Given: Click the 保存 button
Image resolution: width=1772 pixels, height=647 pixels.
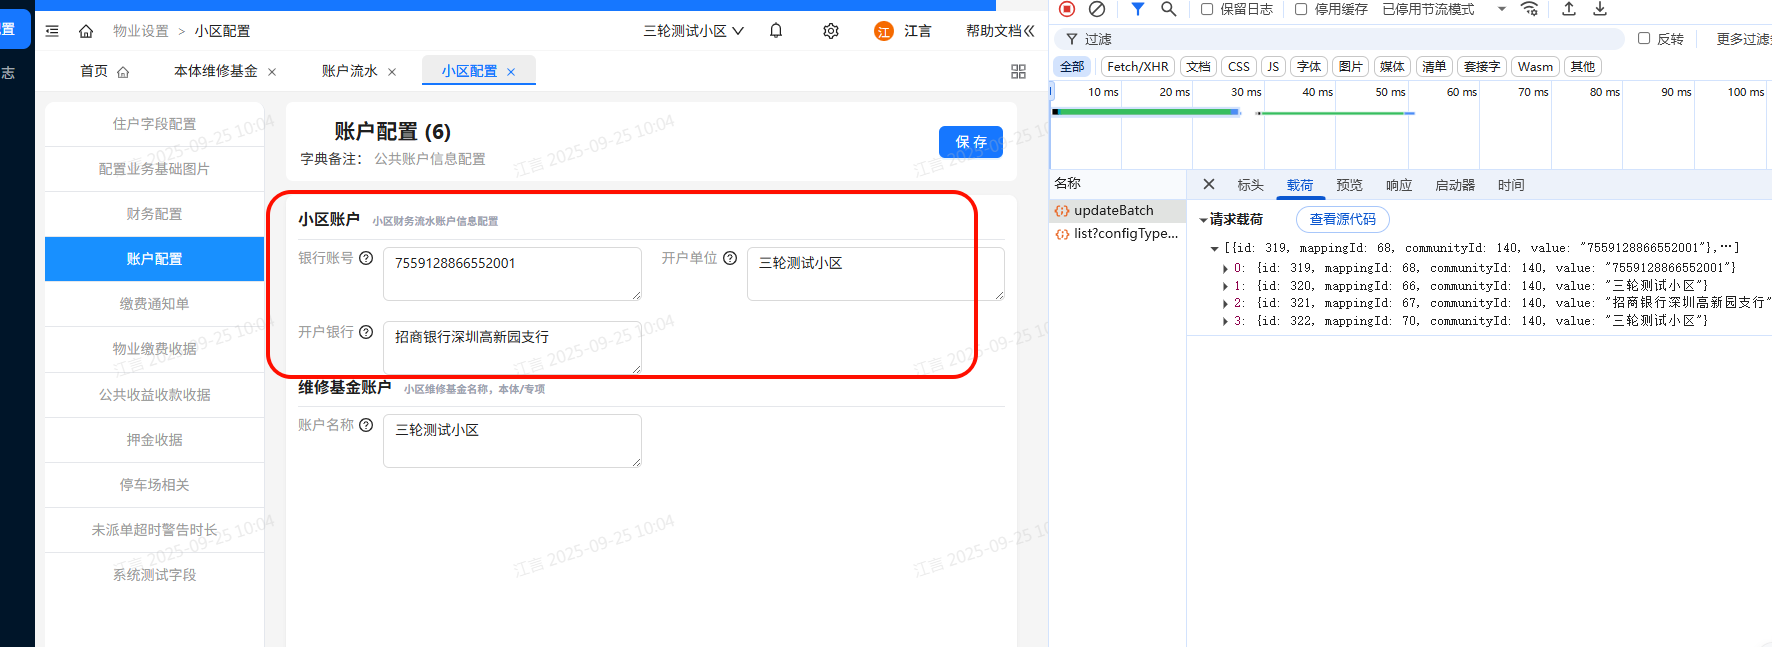Looking at the screenshot, I should [x=970, y=142].
